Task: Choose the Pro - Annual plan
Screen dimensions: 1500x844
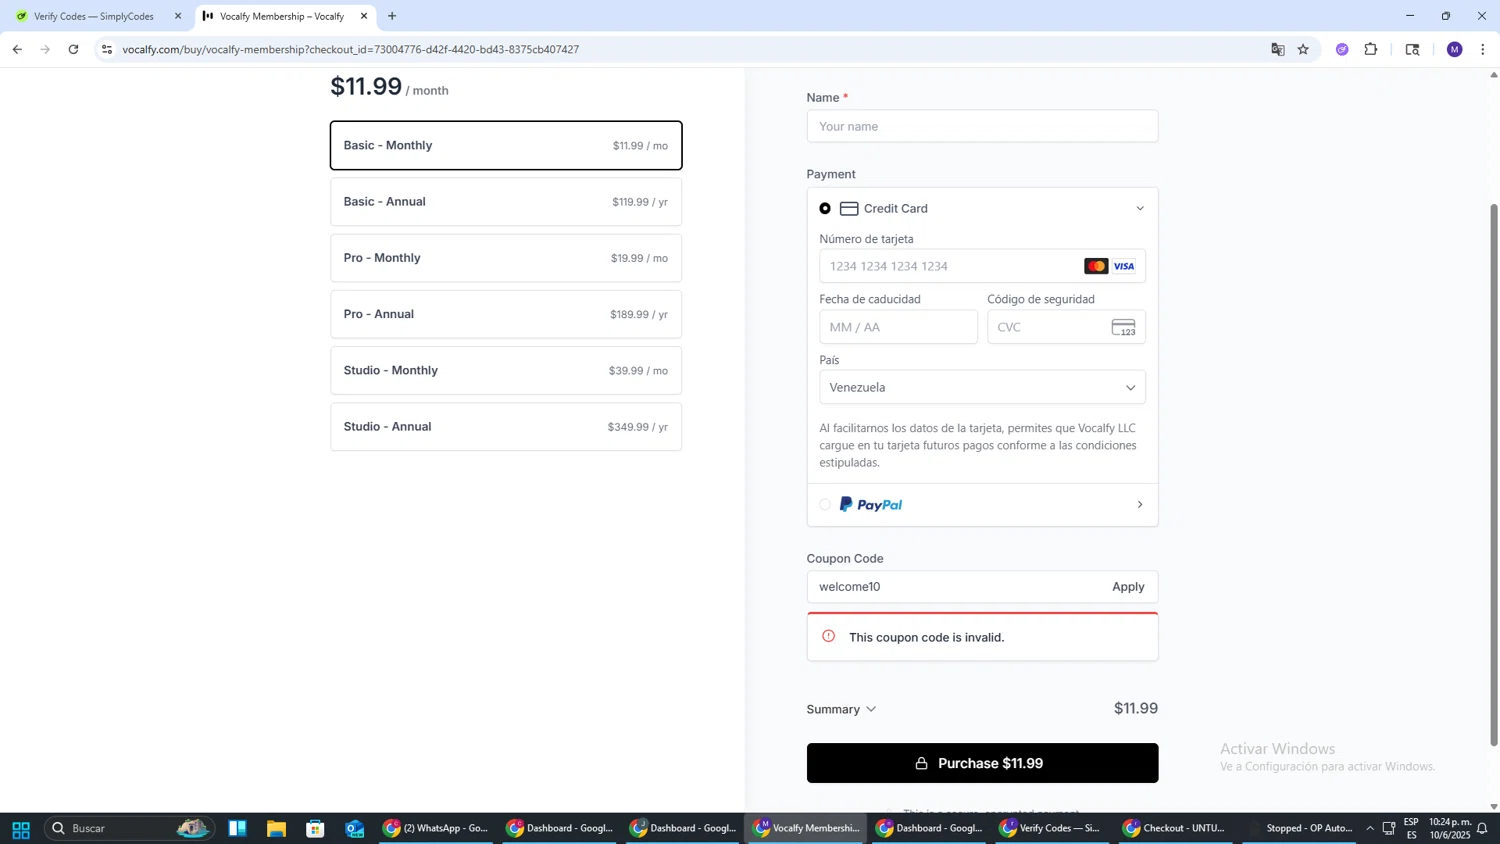Action: pyautogui.click(x=506, y=314)
